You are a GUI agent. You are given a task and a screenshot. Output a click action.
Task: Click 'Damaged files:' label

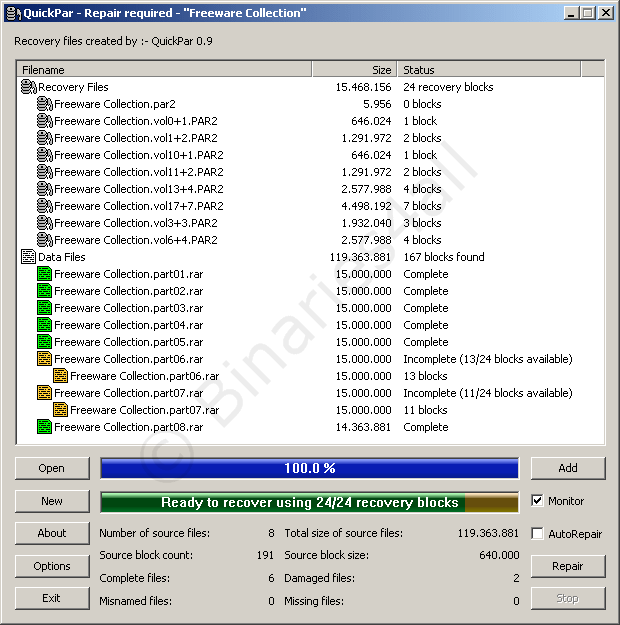[319, 578]
